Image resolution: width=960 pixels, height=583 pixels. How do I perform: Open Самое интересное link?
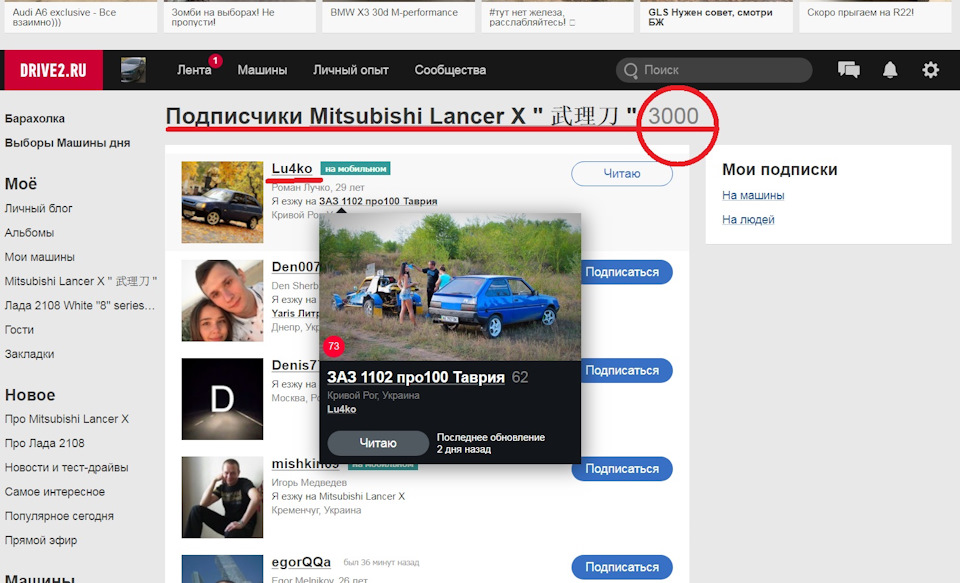[x=54, y=492]
